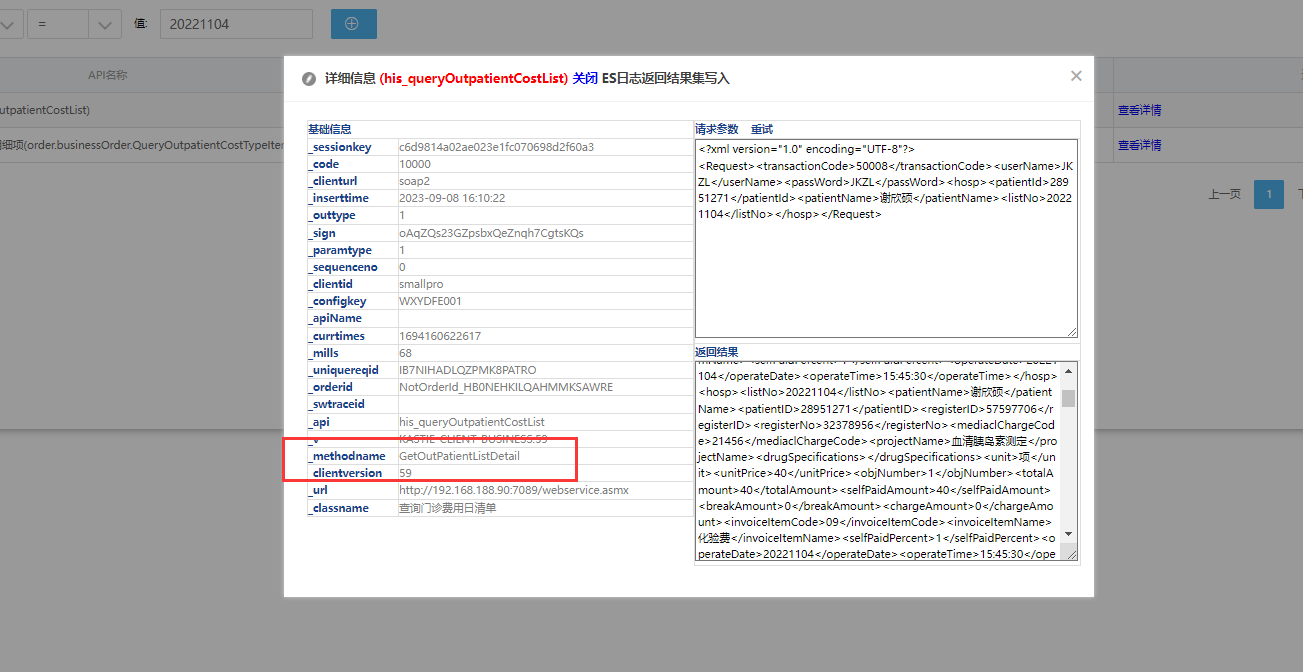
Task: Click the _inserttime value 2023-09-08 16:10:22
Action: pos(452,198)
